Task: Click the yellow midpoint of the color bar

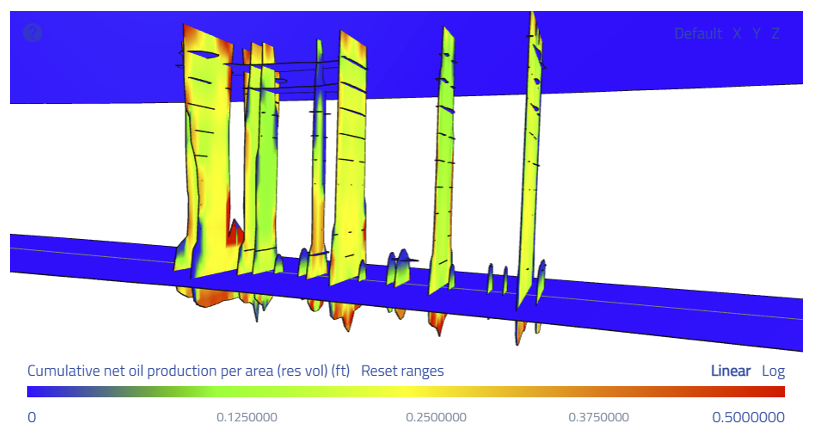Action: click(406, 392)
